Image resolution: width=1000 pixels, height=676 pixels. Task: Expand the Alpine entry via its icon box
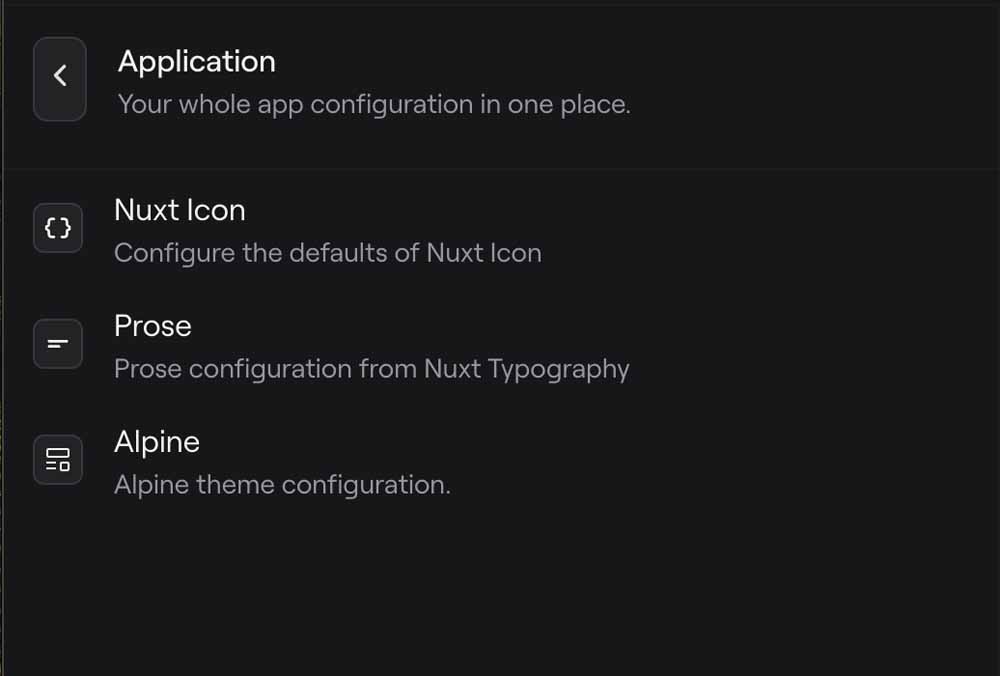click(58, 461)
